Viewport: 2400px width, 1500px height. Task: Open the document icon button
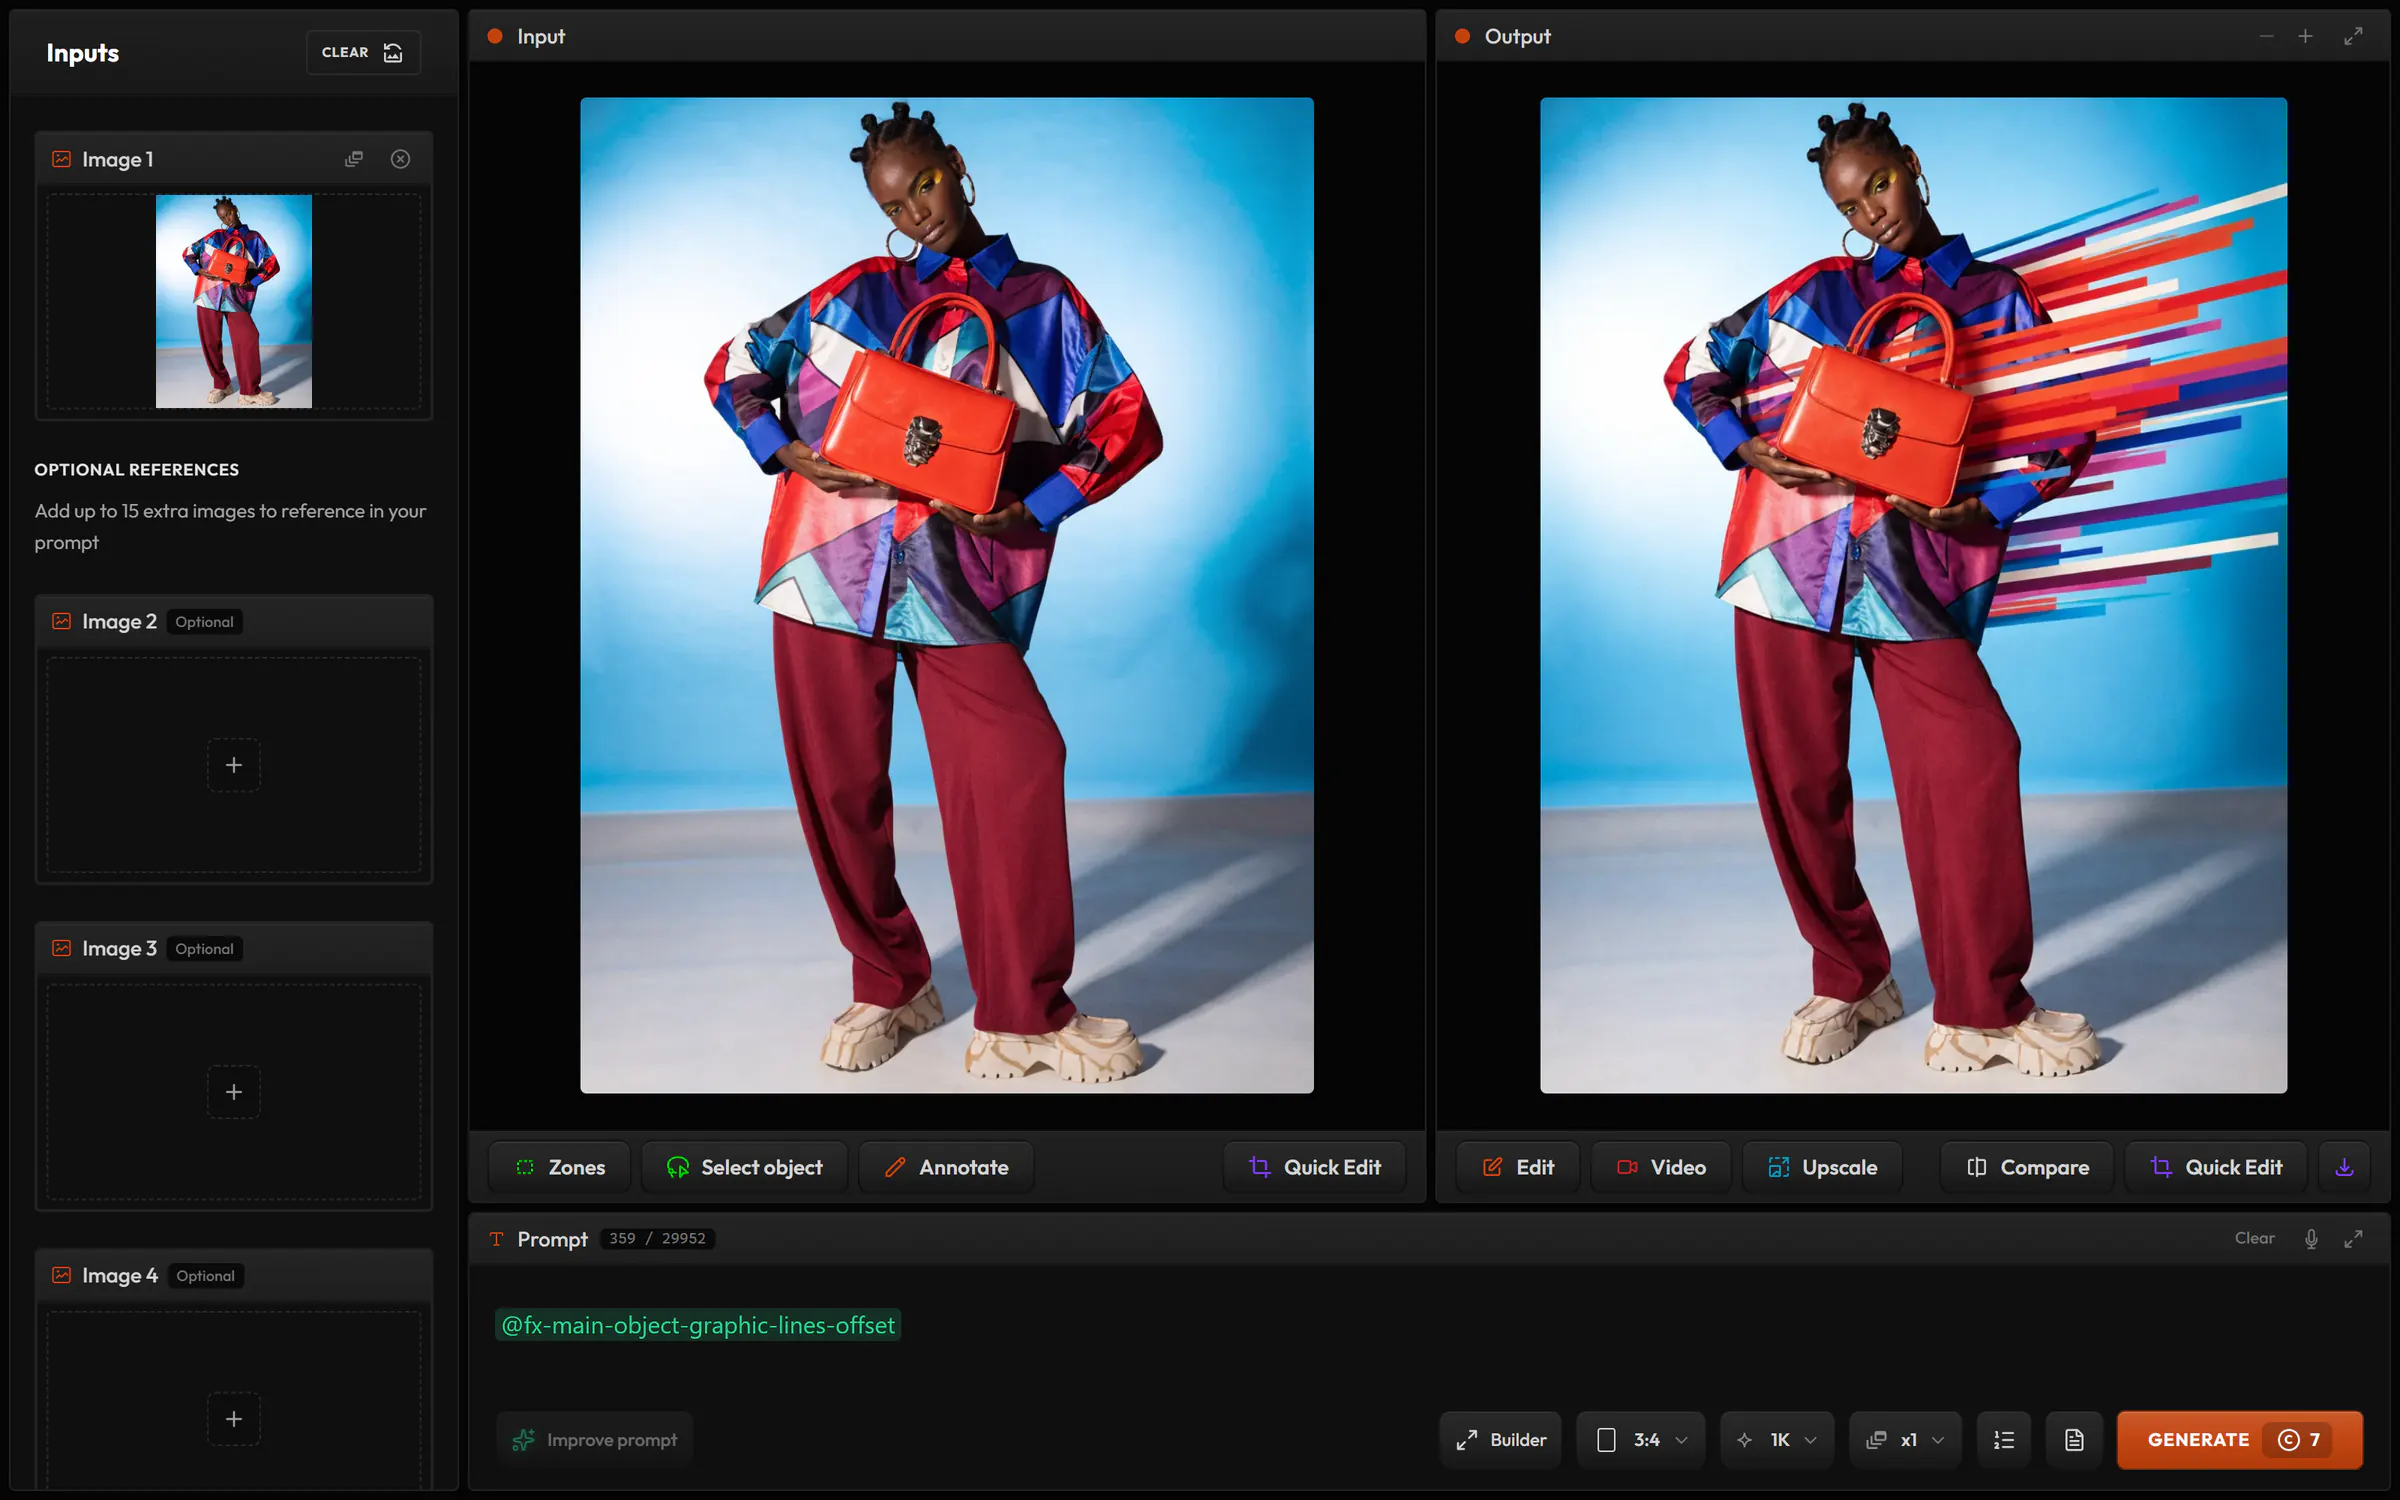[2074, 1440]
